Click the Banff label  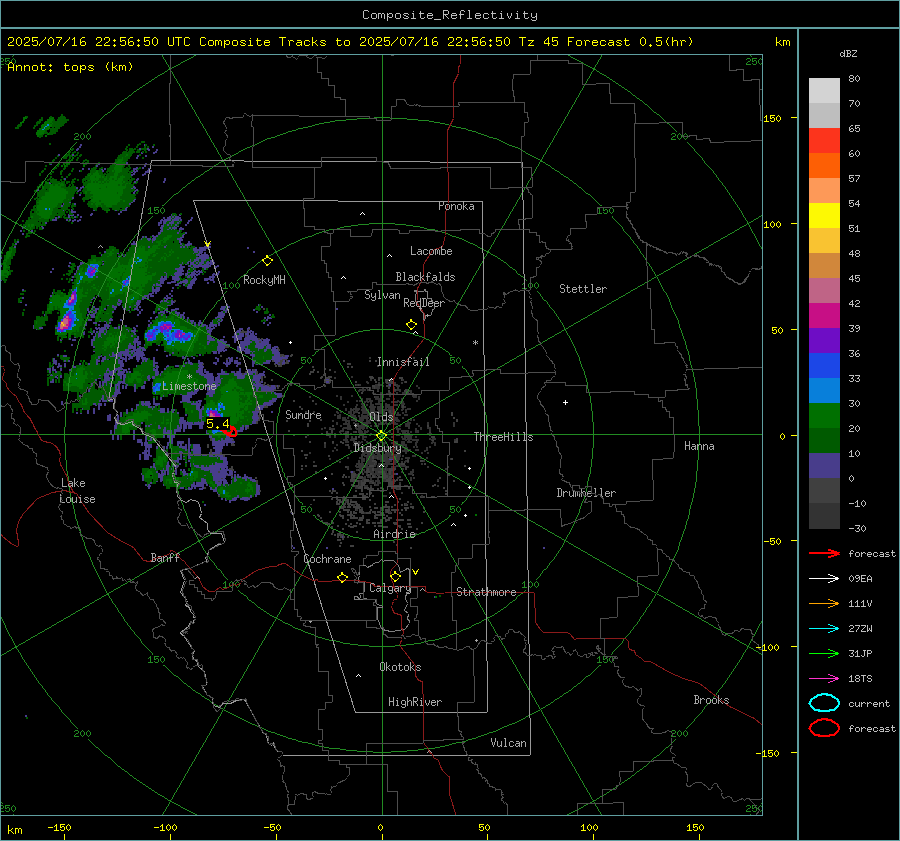click(x=165, y=557)
